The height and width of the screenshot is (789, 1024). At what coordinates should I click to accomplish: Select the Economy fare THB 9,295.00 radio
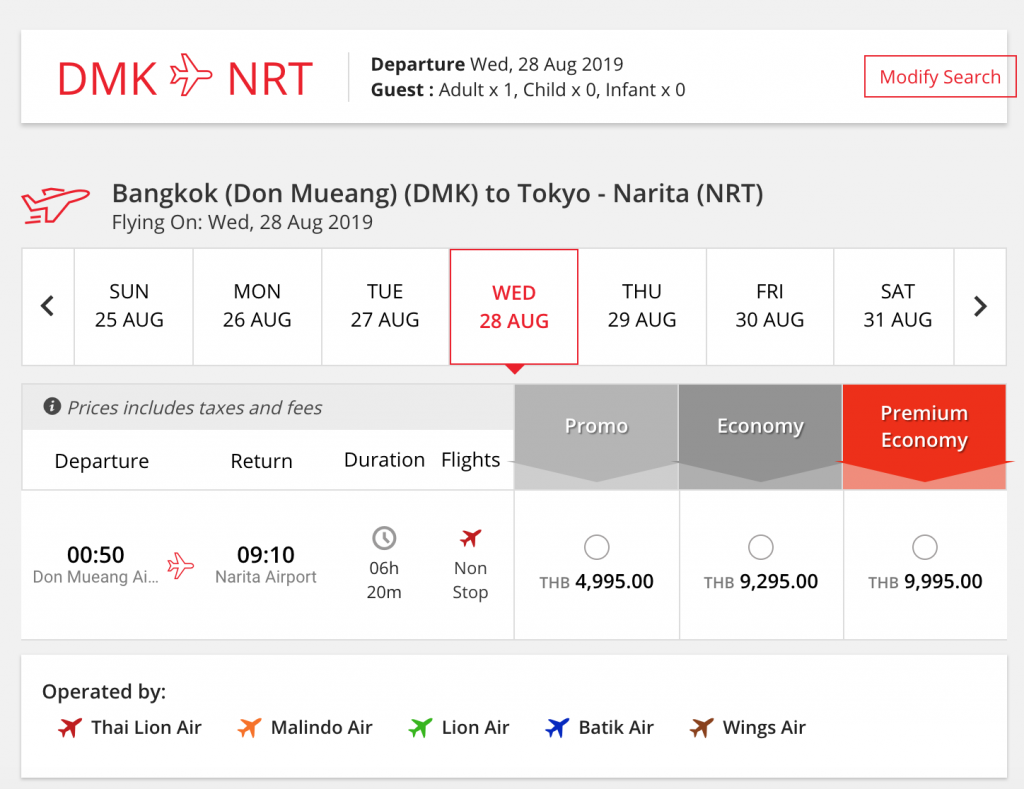(x=761, y=547)
